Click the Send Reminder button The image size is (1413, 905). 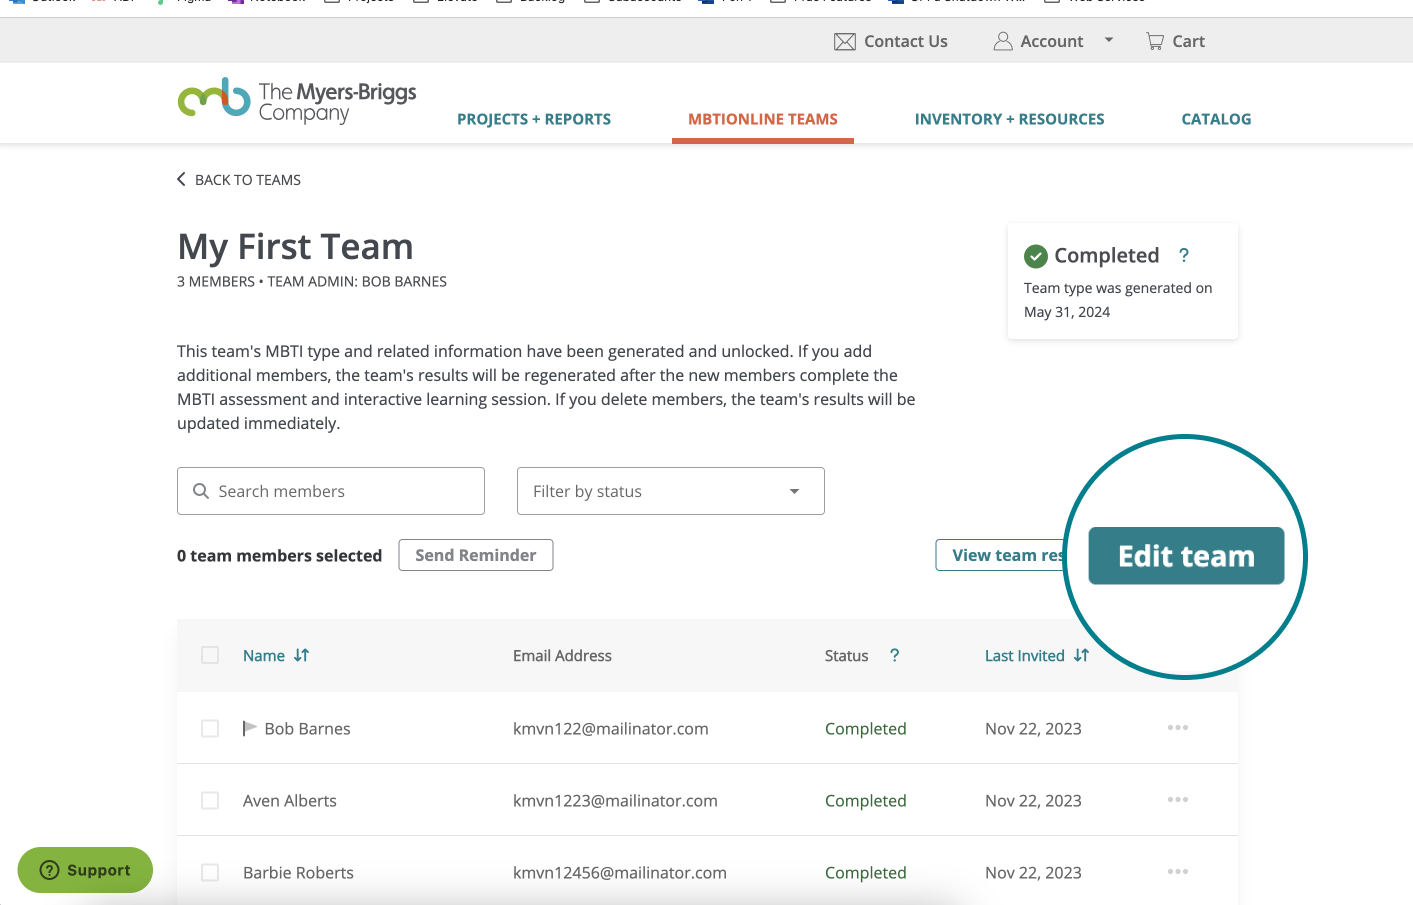click(x=476, y=555)
